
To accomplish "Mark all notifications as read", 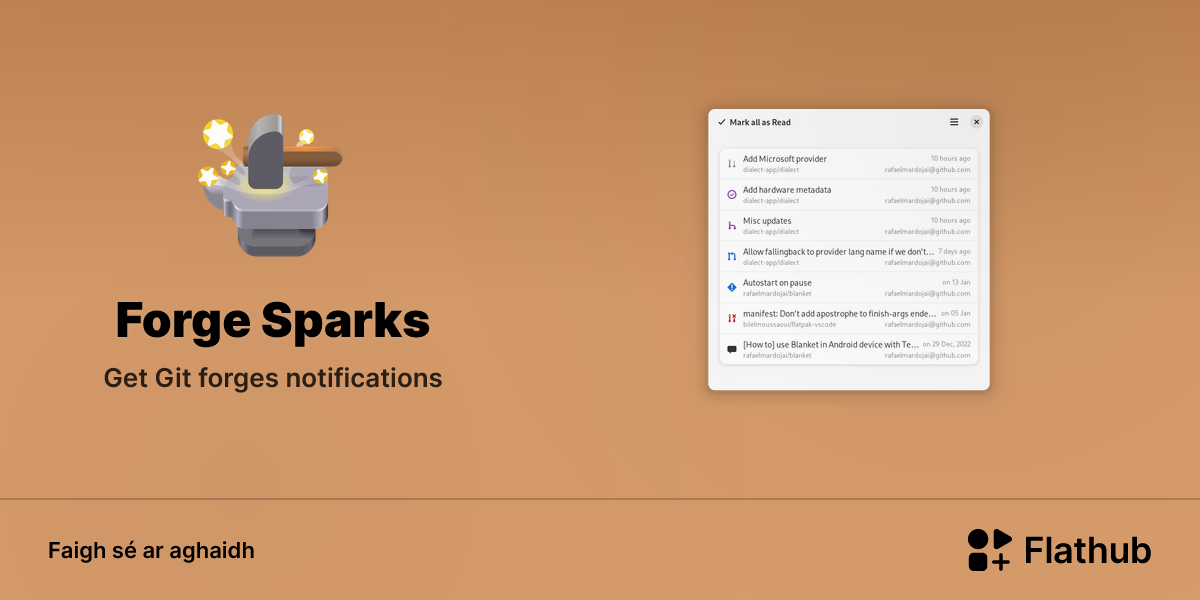I will (754, 122).
